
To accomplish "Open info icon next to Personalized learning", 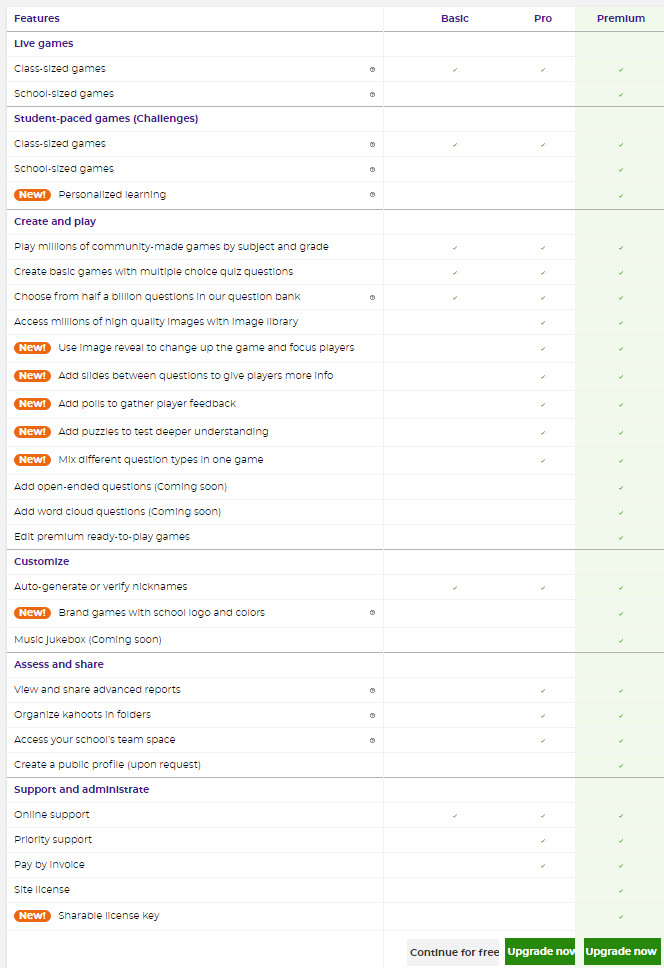I will point(372,194).
